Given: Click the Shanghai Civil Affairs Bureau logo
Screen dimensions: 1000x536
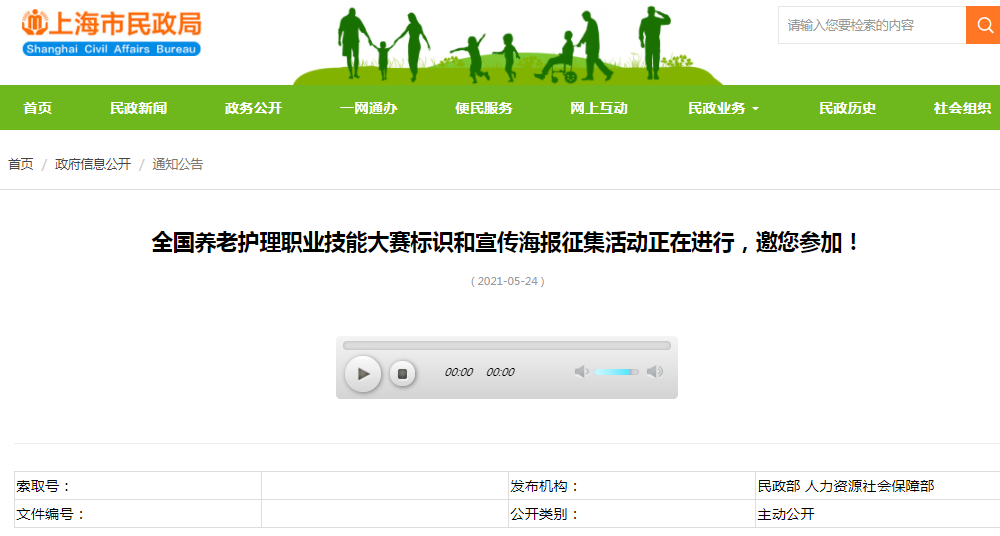Looking at the screenshot, I should pyautogui.click(x=112, y=33).
